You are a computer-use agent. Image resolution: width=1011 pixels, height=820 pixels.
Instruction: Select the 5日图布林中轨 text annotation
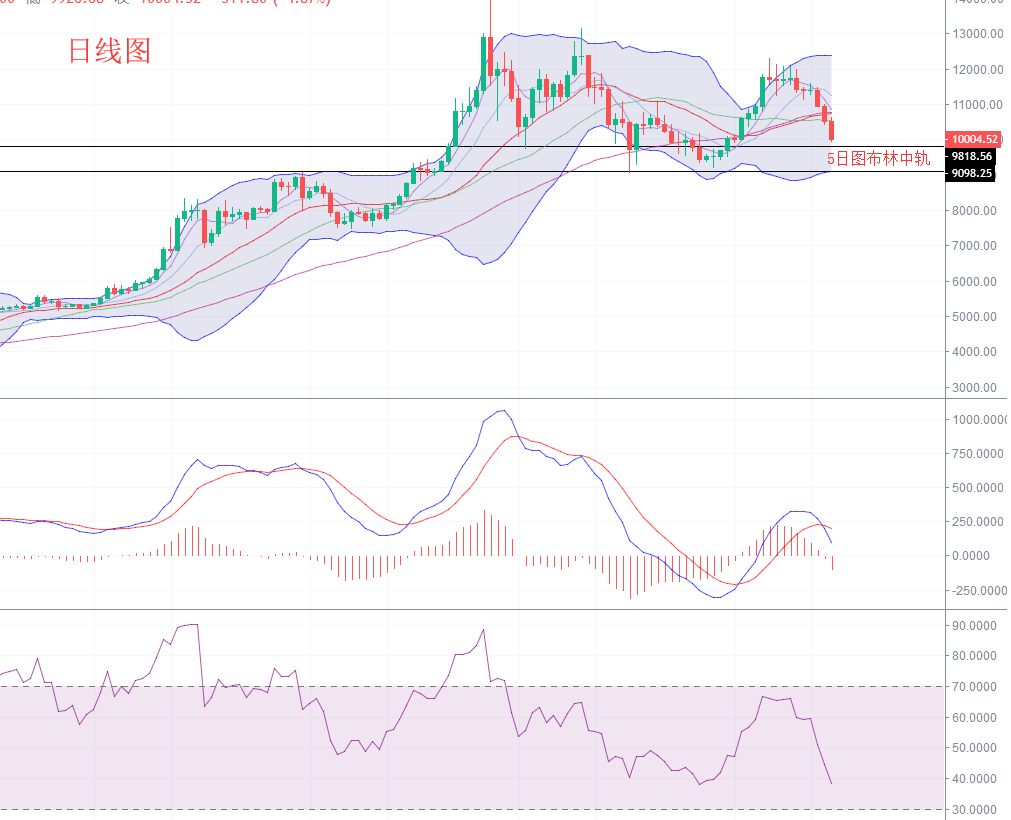(x=878, y=158)
